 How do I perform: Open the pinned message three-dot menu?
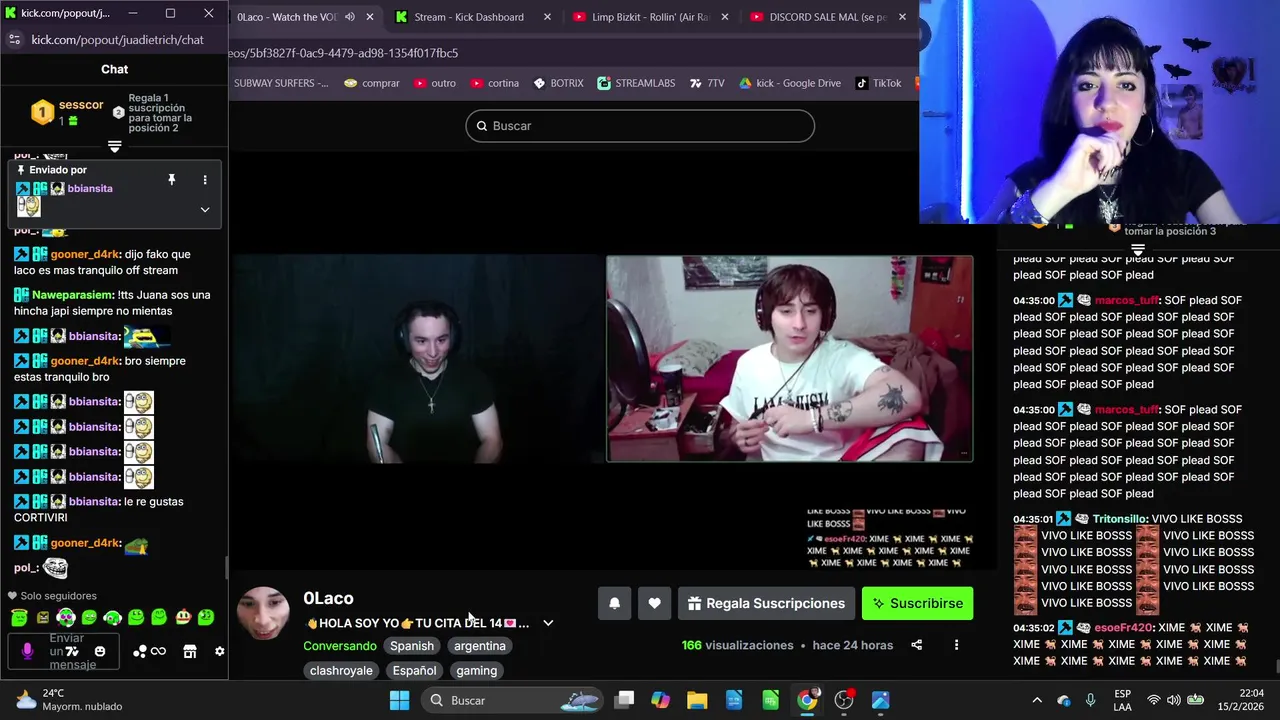(205, 180)
